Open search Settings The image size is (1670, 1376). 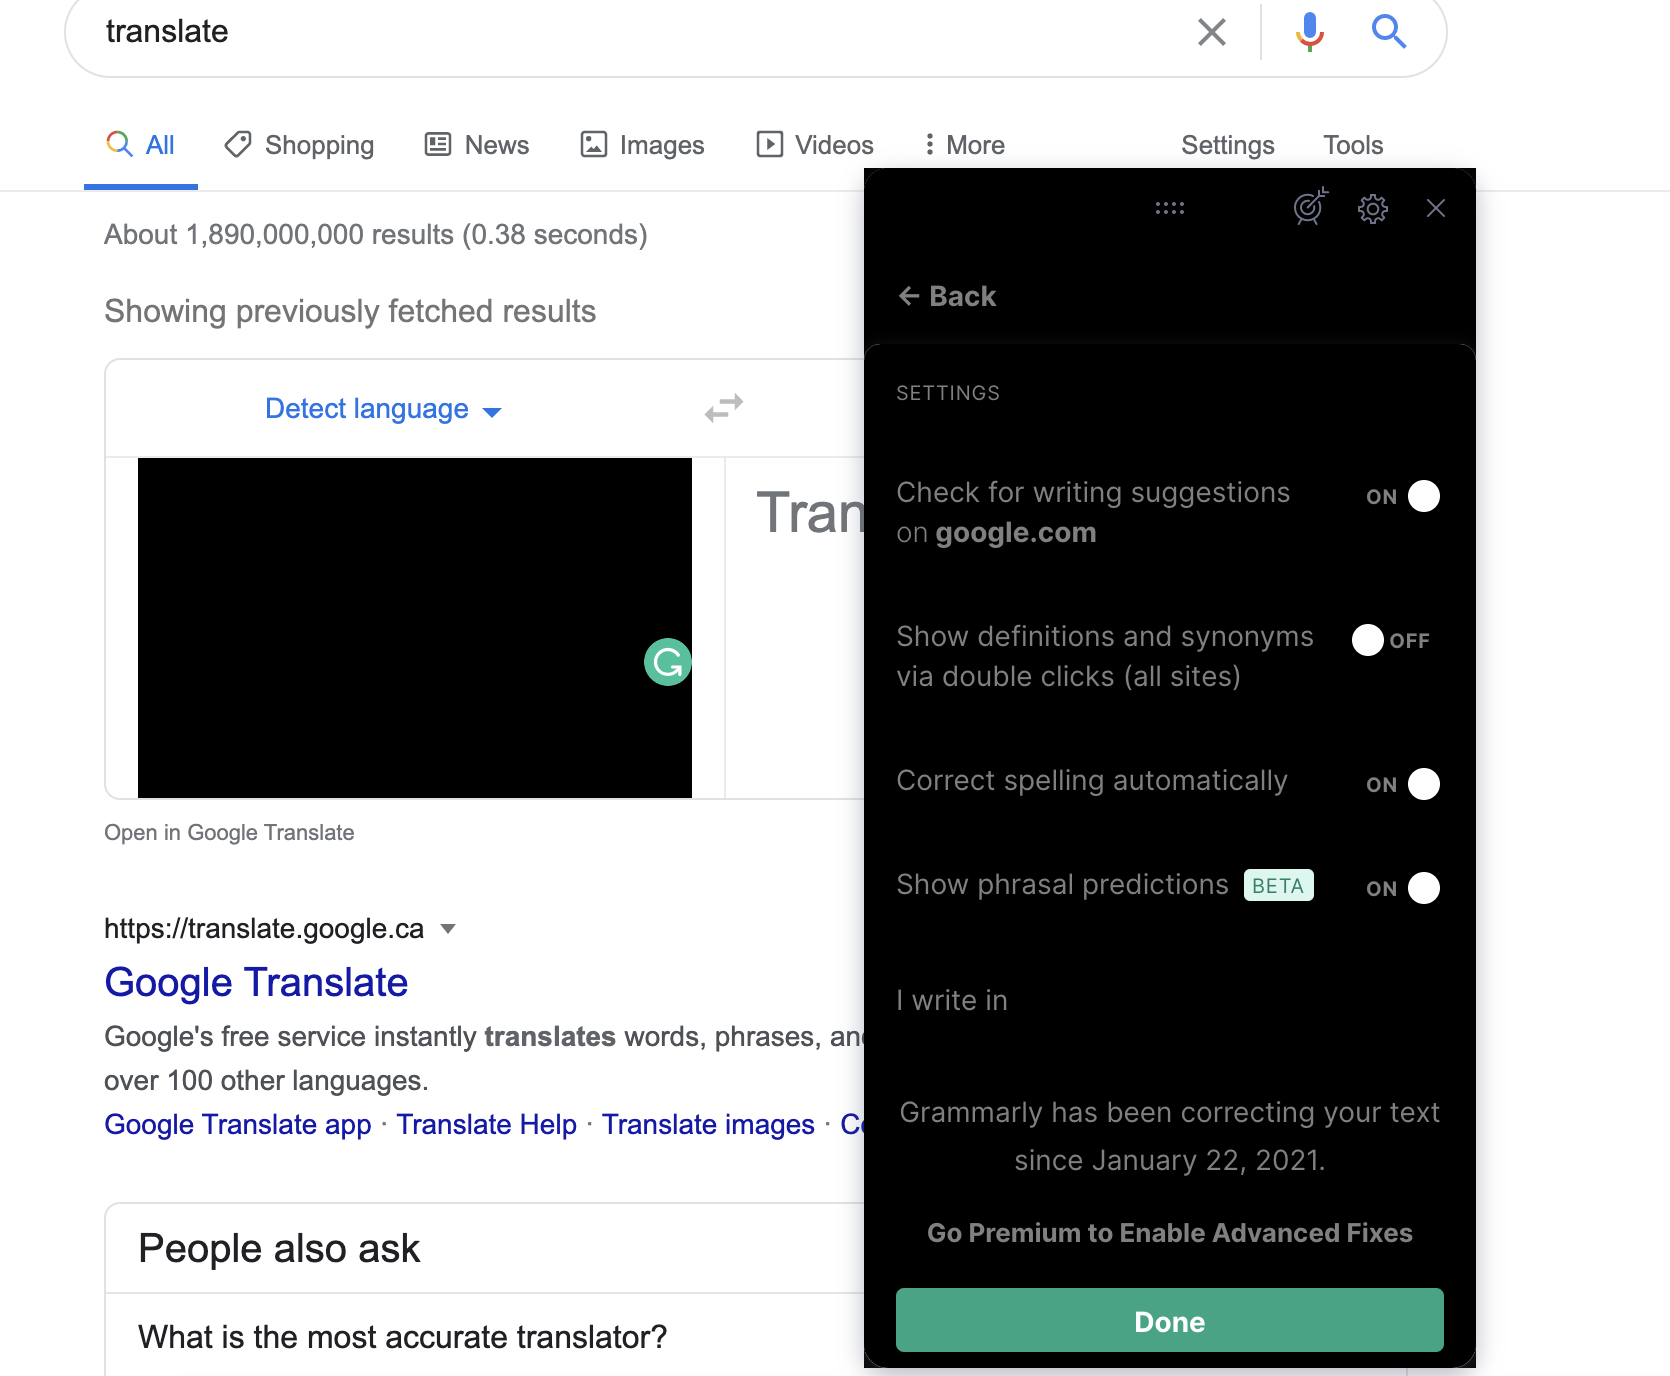pyautogui.click(x=1227, y=144)
